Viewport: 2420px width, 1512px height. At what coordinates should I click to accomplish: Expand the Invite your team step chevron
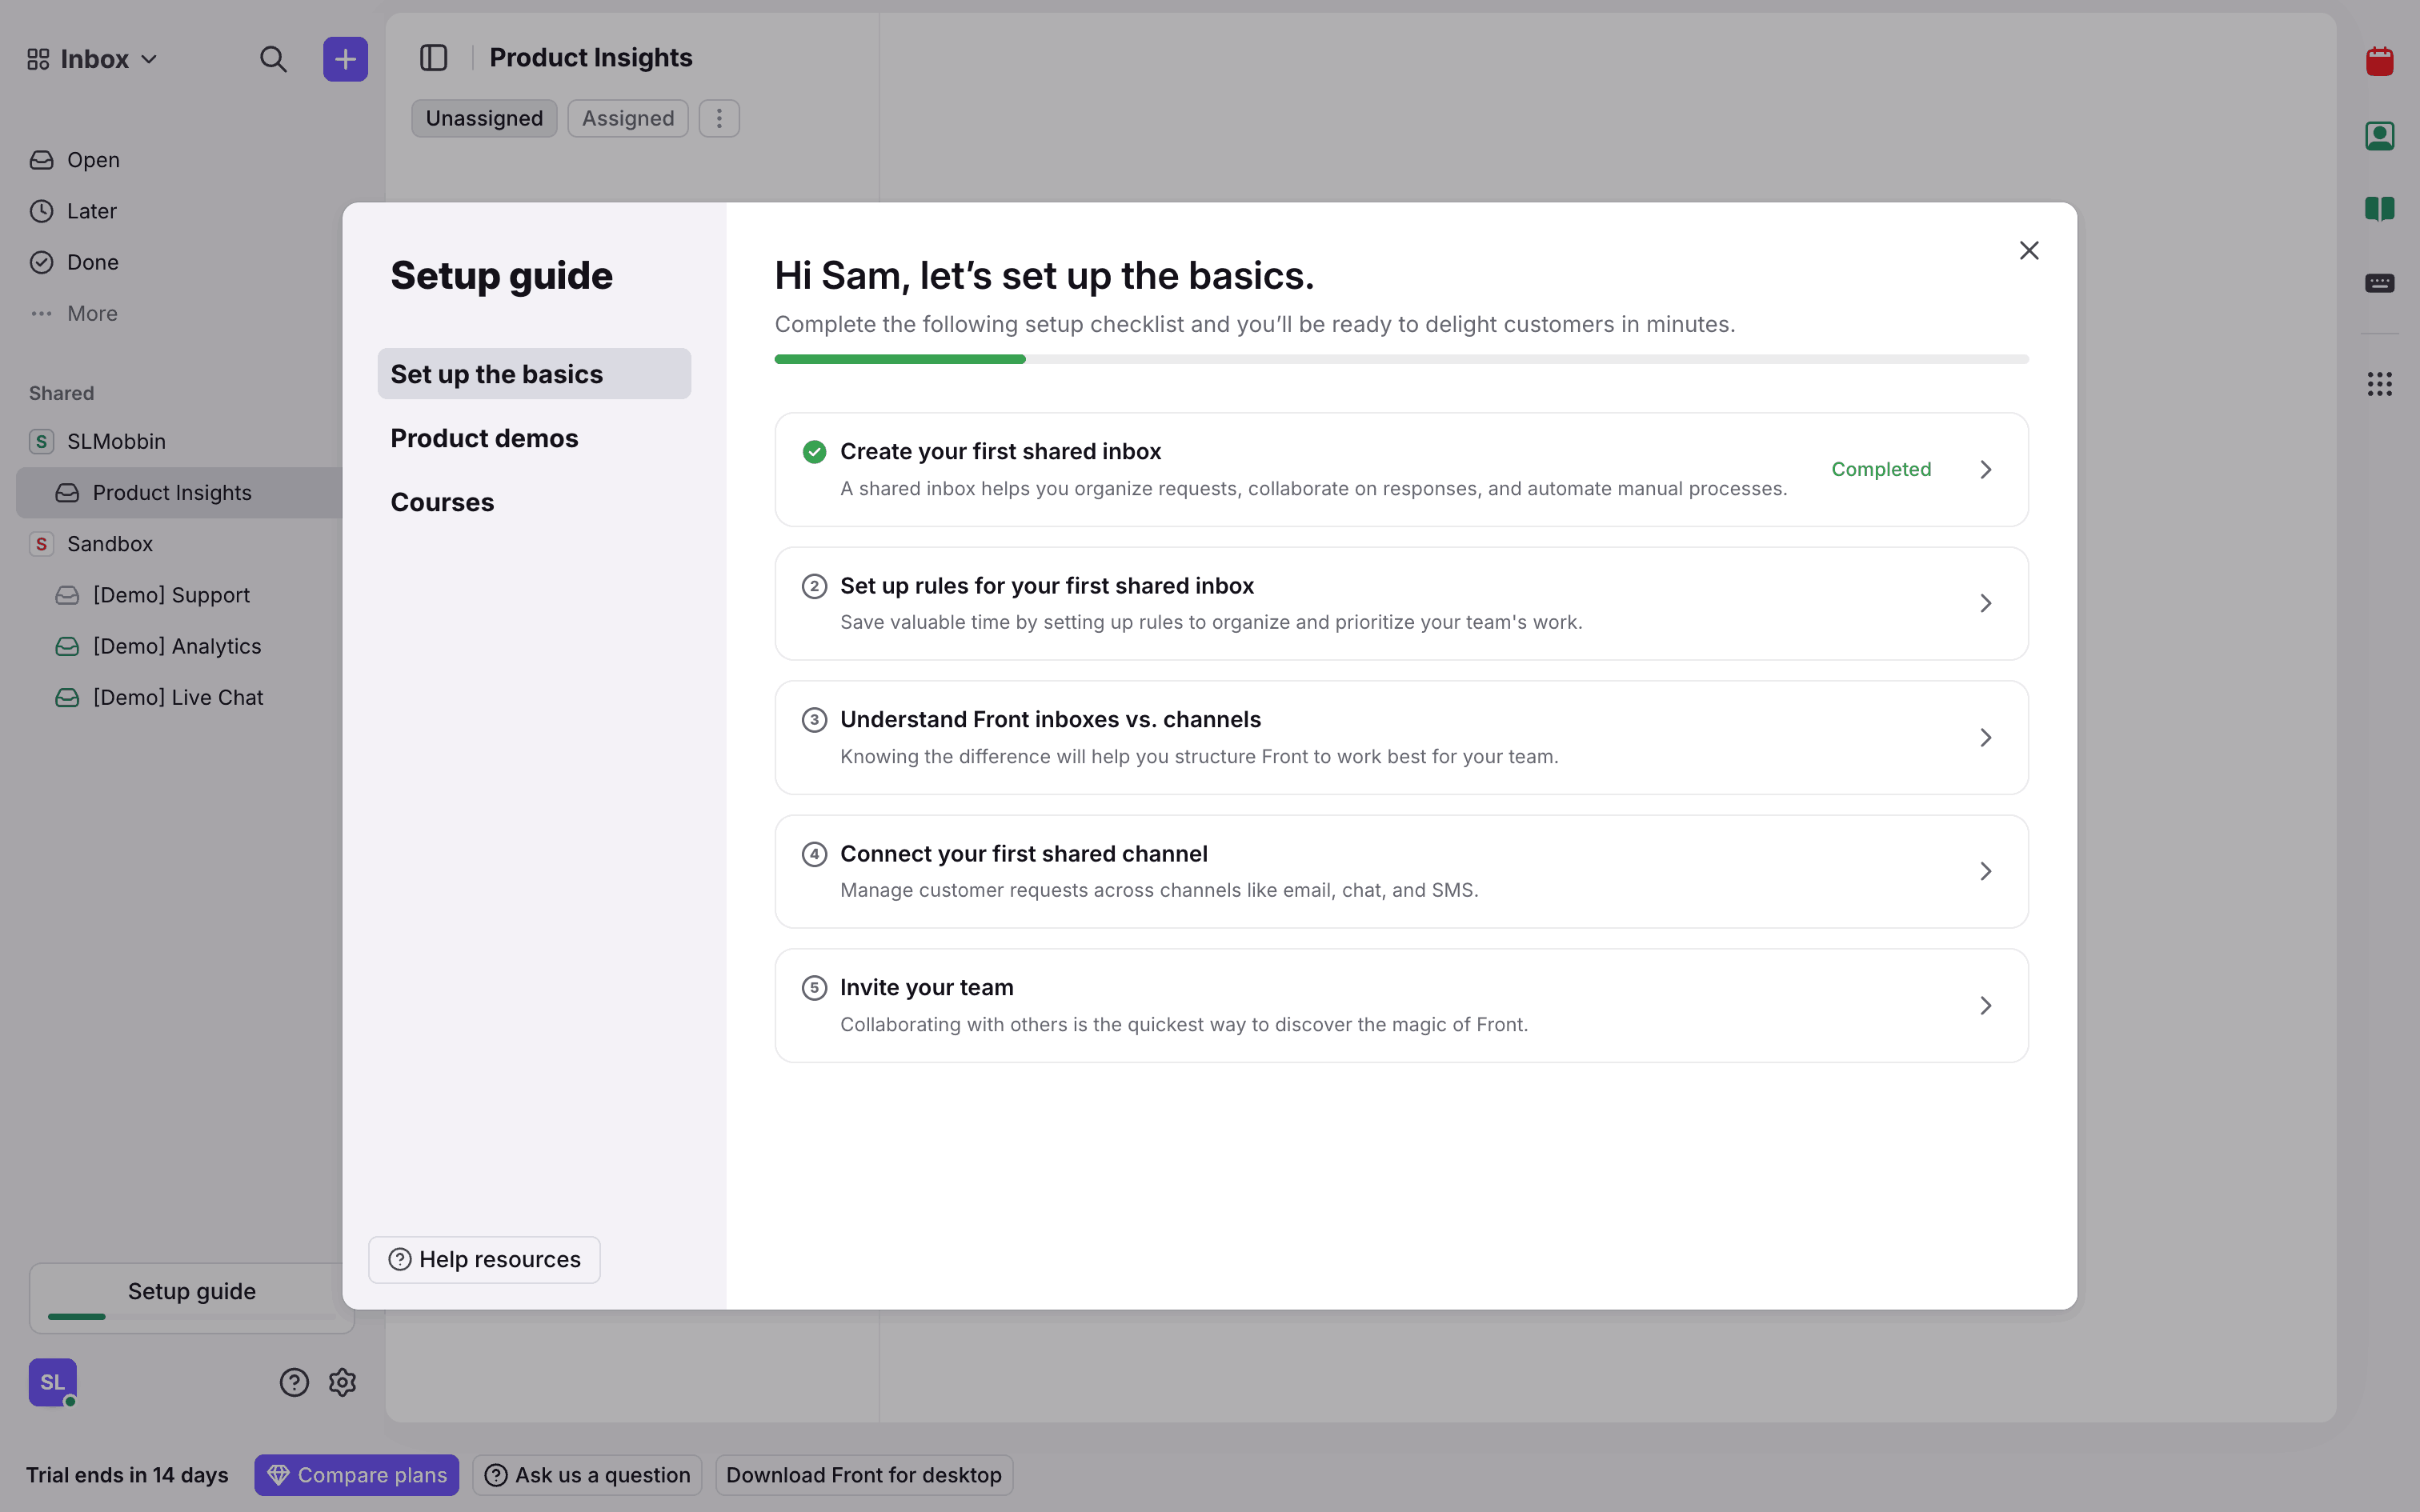coord(1985,1005)
